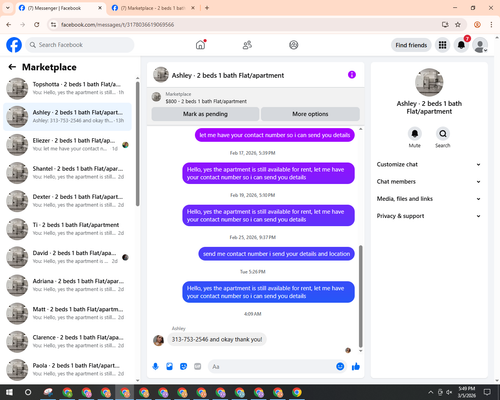
Task: Record a voice clip with microphone icon
Action: coord(155,367)
